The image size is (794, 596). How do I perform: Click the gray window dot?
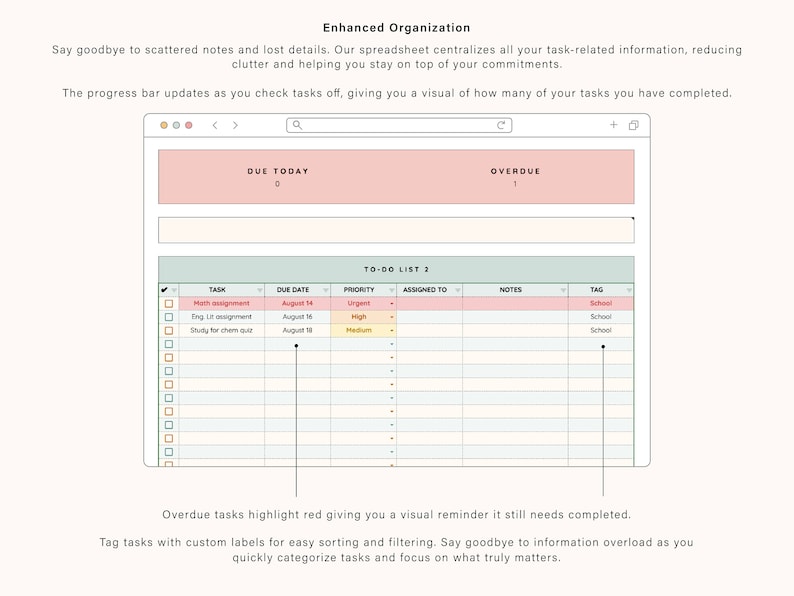coord(176,125)
